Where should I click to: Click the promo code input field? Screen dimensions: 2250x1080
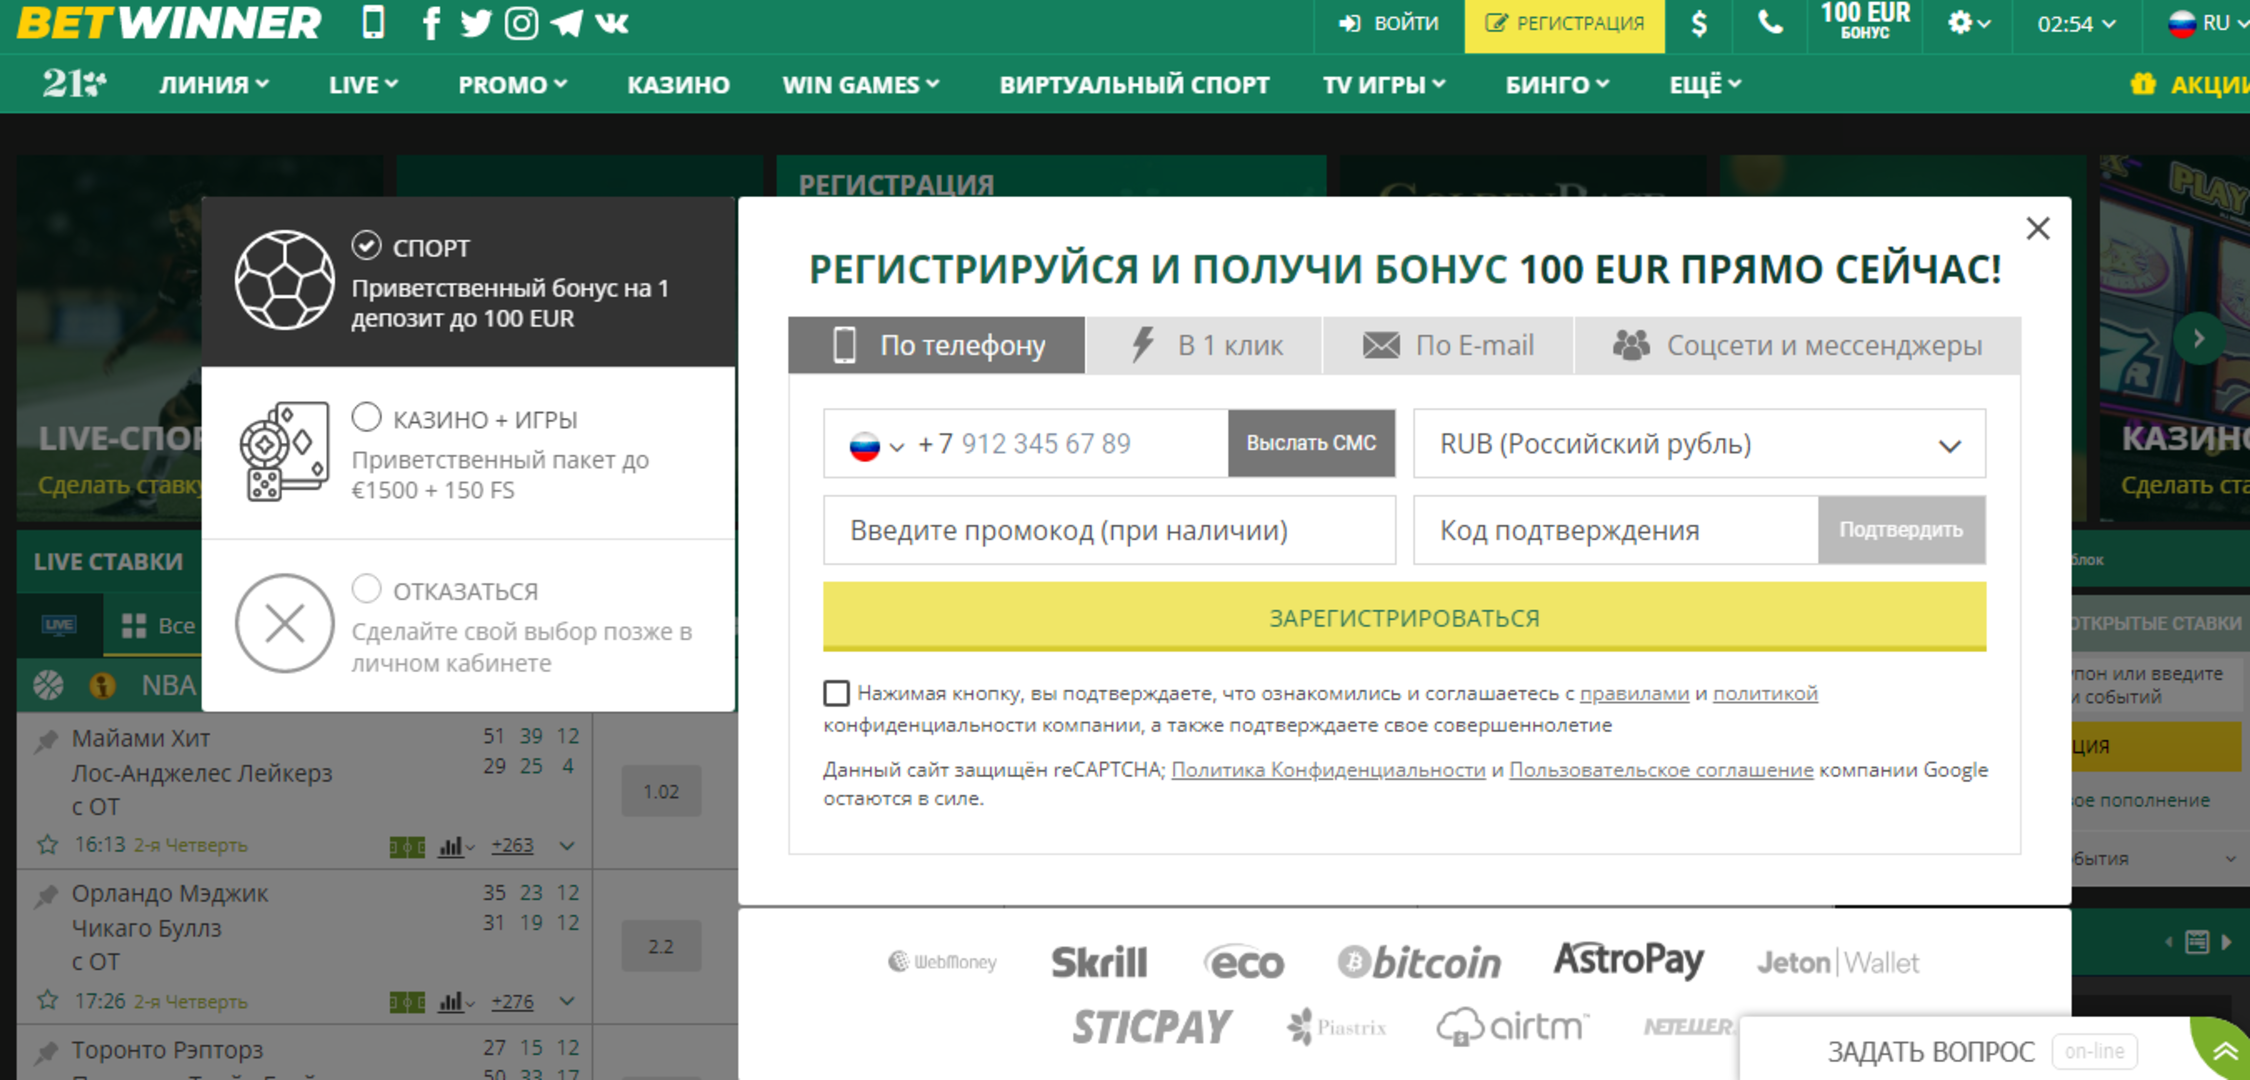pyautogui.click(x=1109, y=530)
